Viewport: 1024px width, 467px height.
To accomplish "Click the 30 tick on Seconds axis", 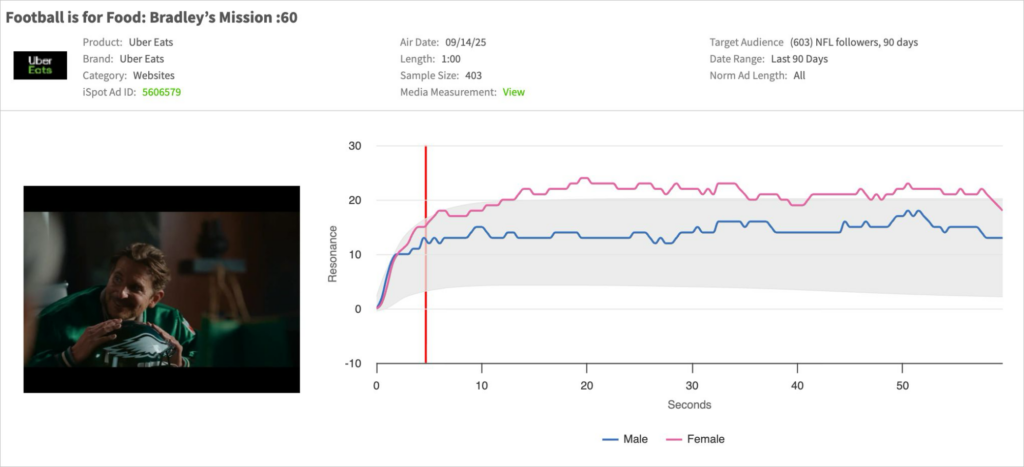I will 692,385.
